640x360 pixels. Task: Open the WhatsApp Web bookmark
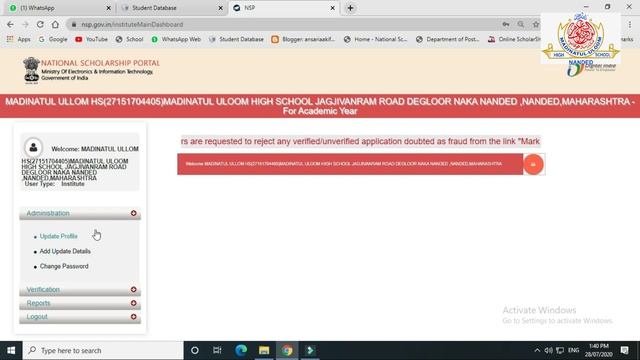176,39
